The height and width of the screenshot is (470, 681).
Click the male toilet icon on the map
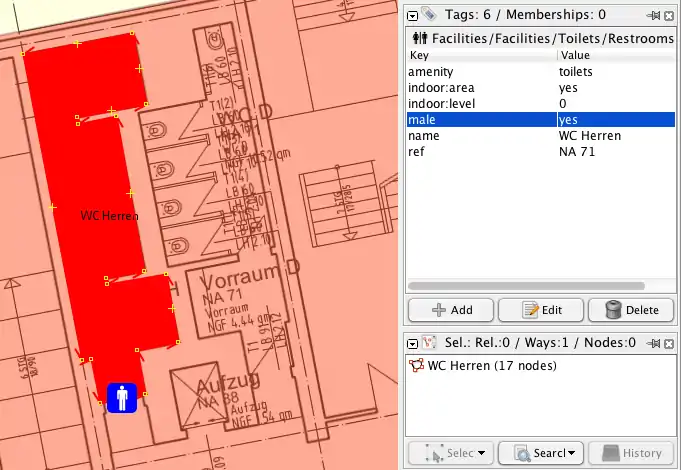tap(122, 398)
